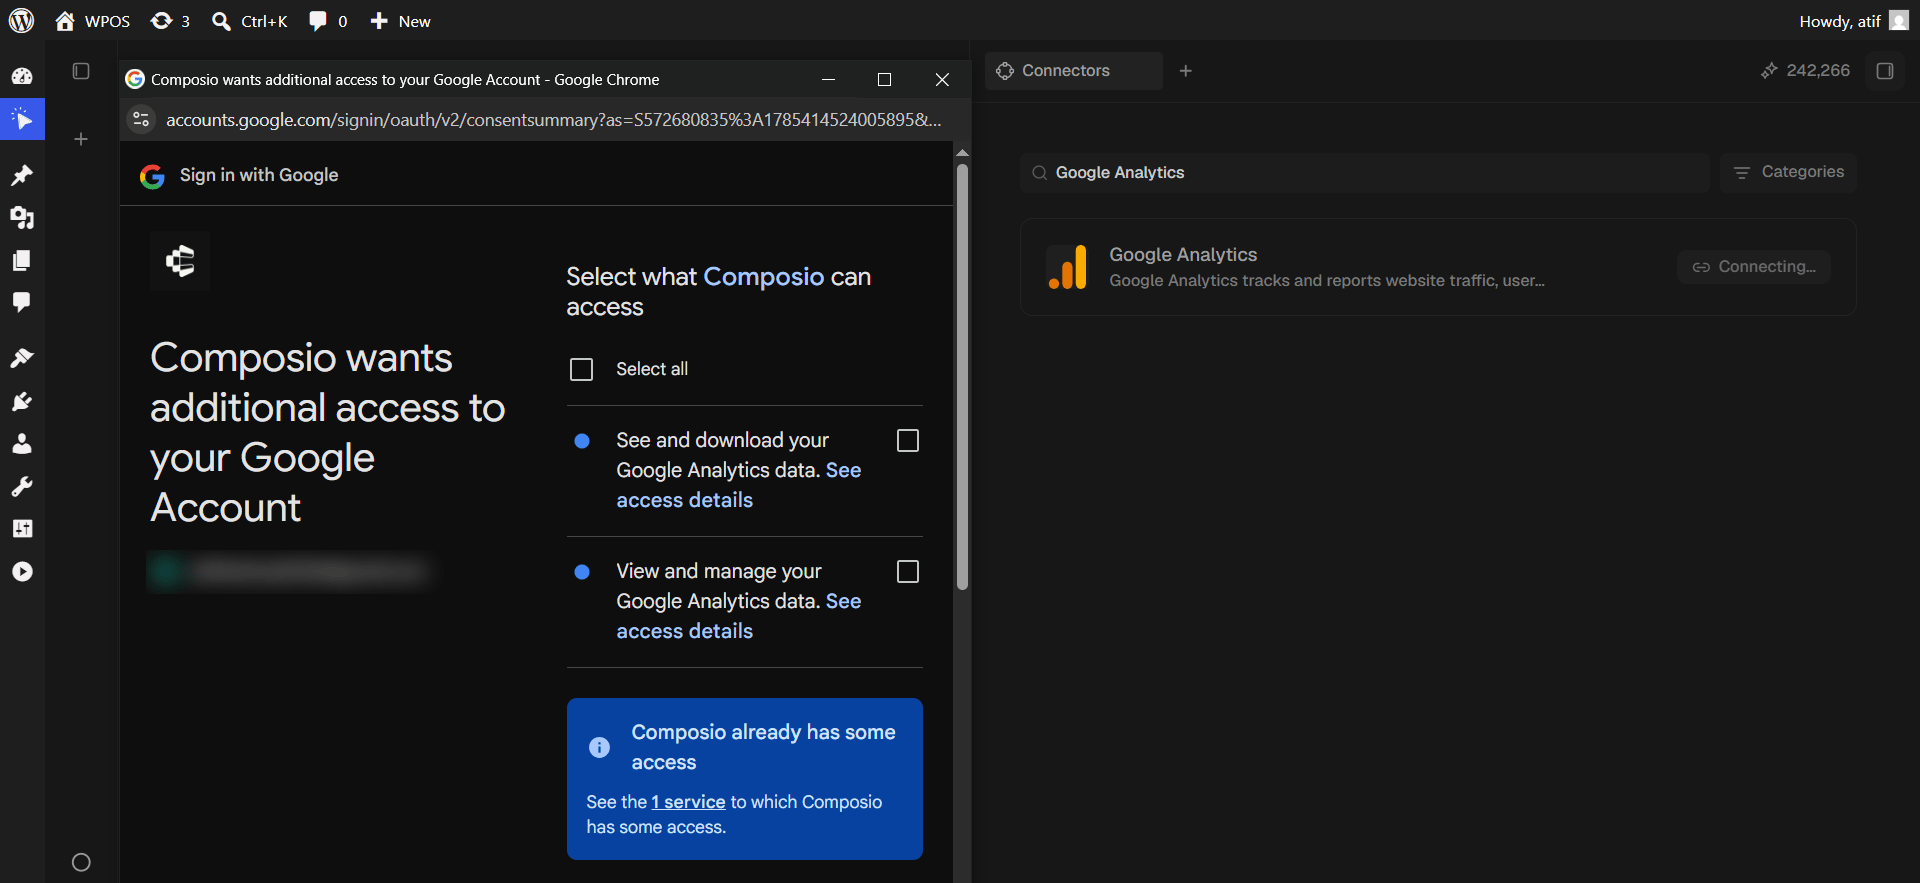Open the comments bubble showing 0

coord(328,21)
